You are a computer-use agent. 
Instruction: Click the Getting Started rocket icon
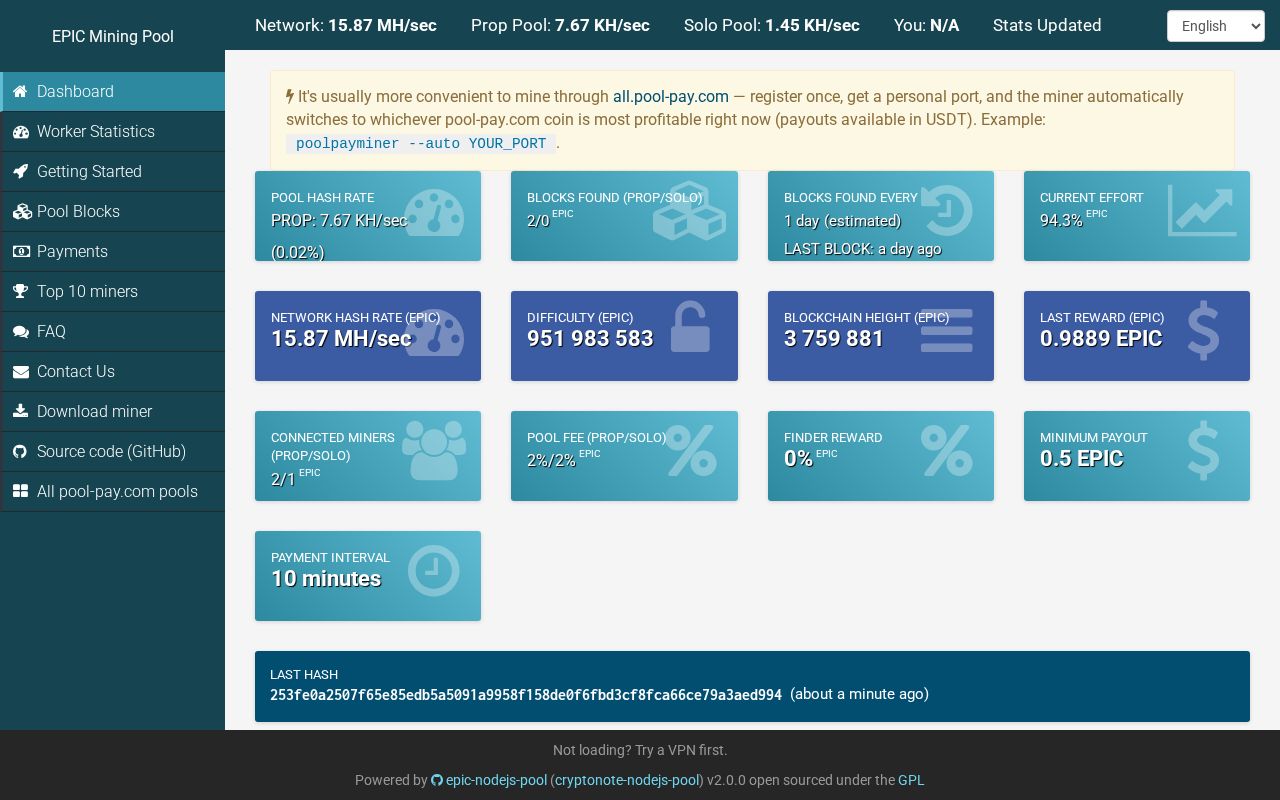(x=20, y=172)
